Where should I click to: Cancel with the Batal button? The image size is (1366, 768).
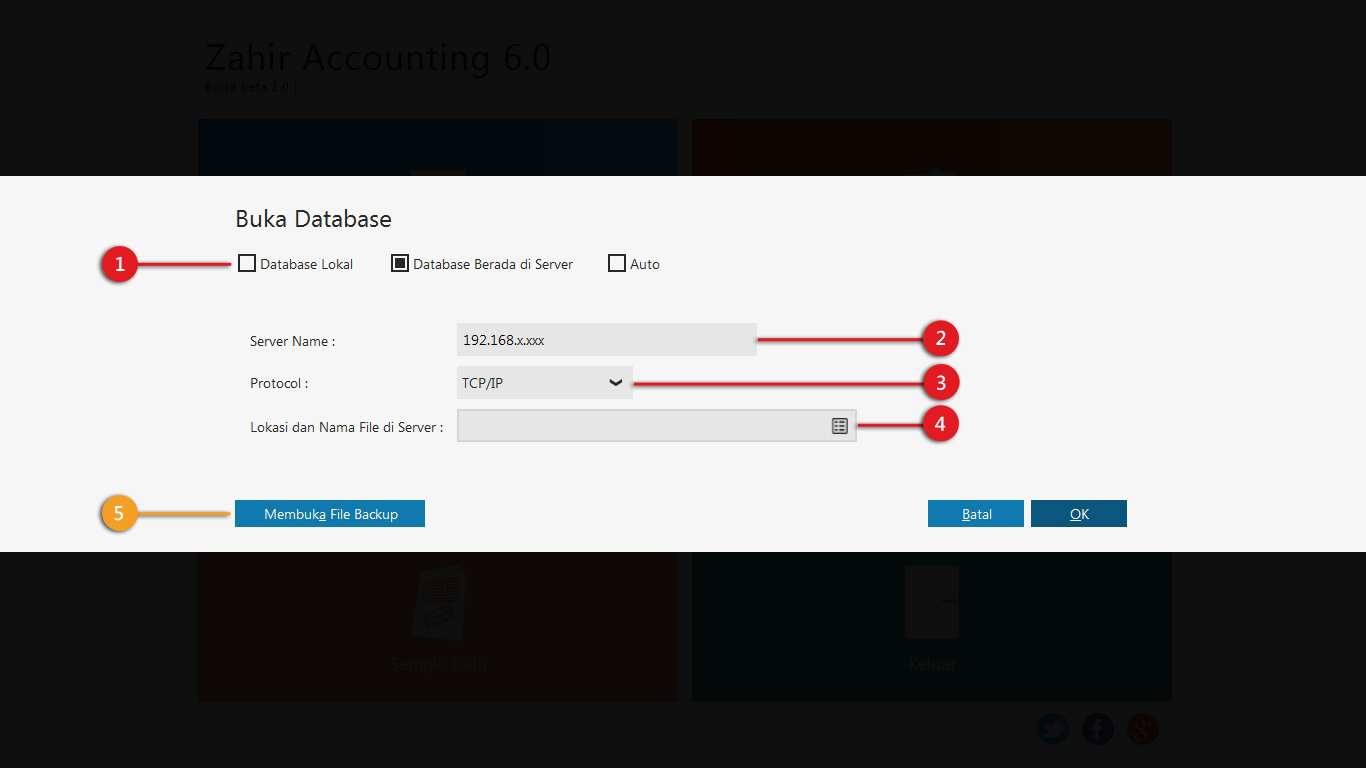[x=976, y=514]
